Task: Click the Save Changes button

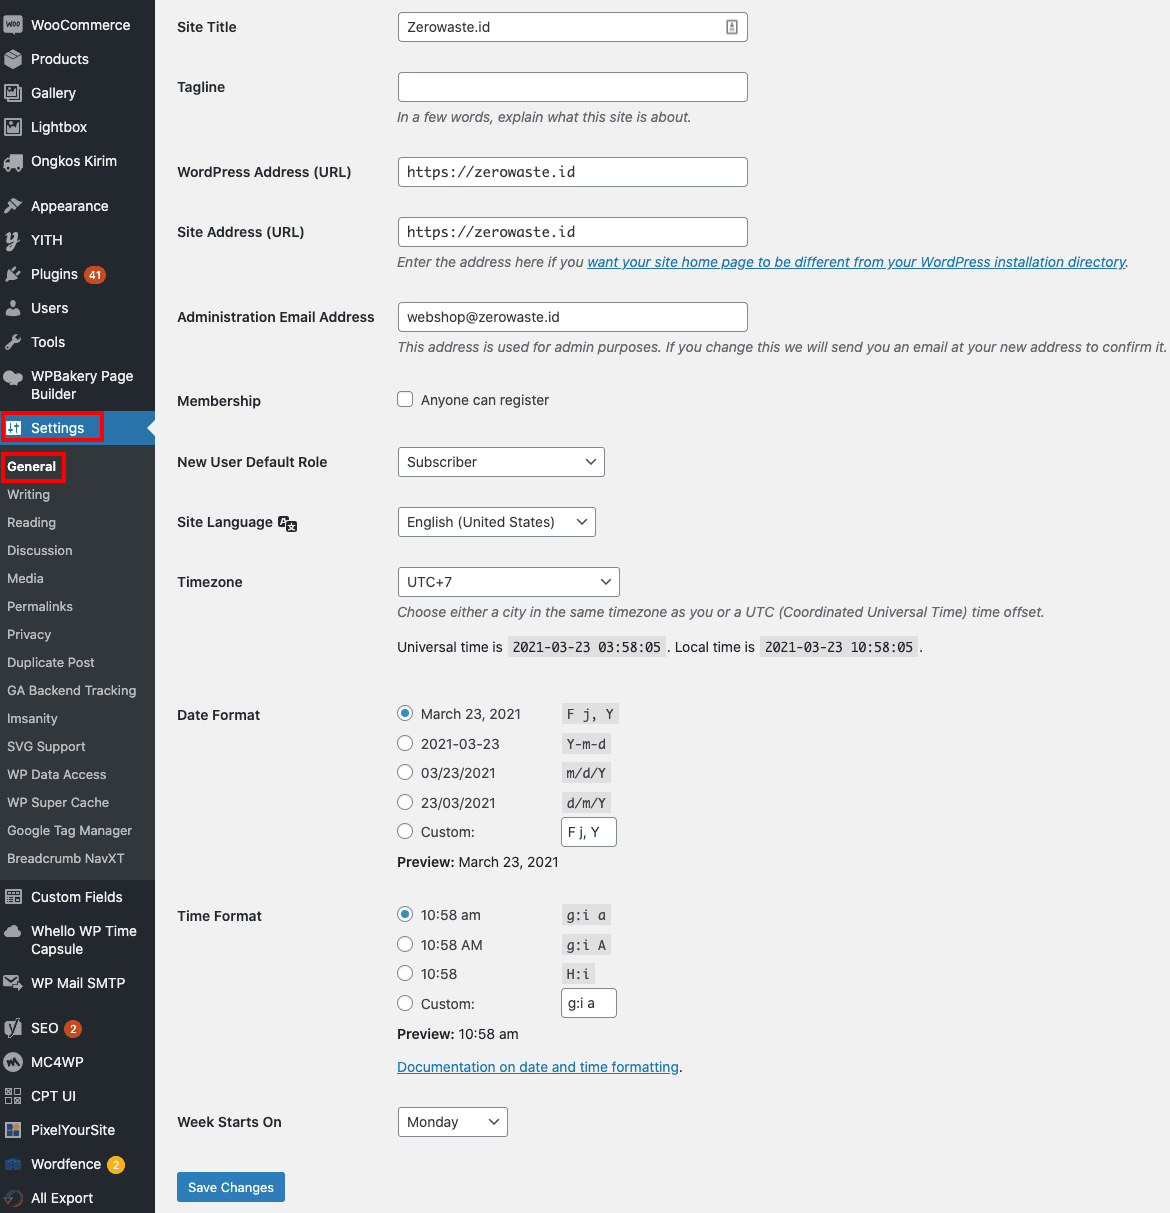Action: pyautogui.click(x=231, y=1187)
